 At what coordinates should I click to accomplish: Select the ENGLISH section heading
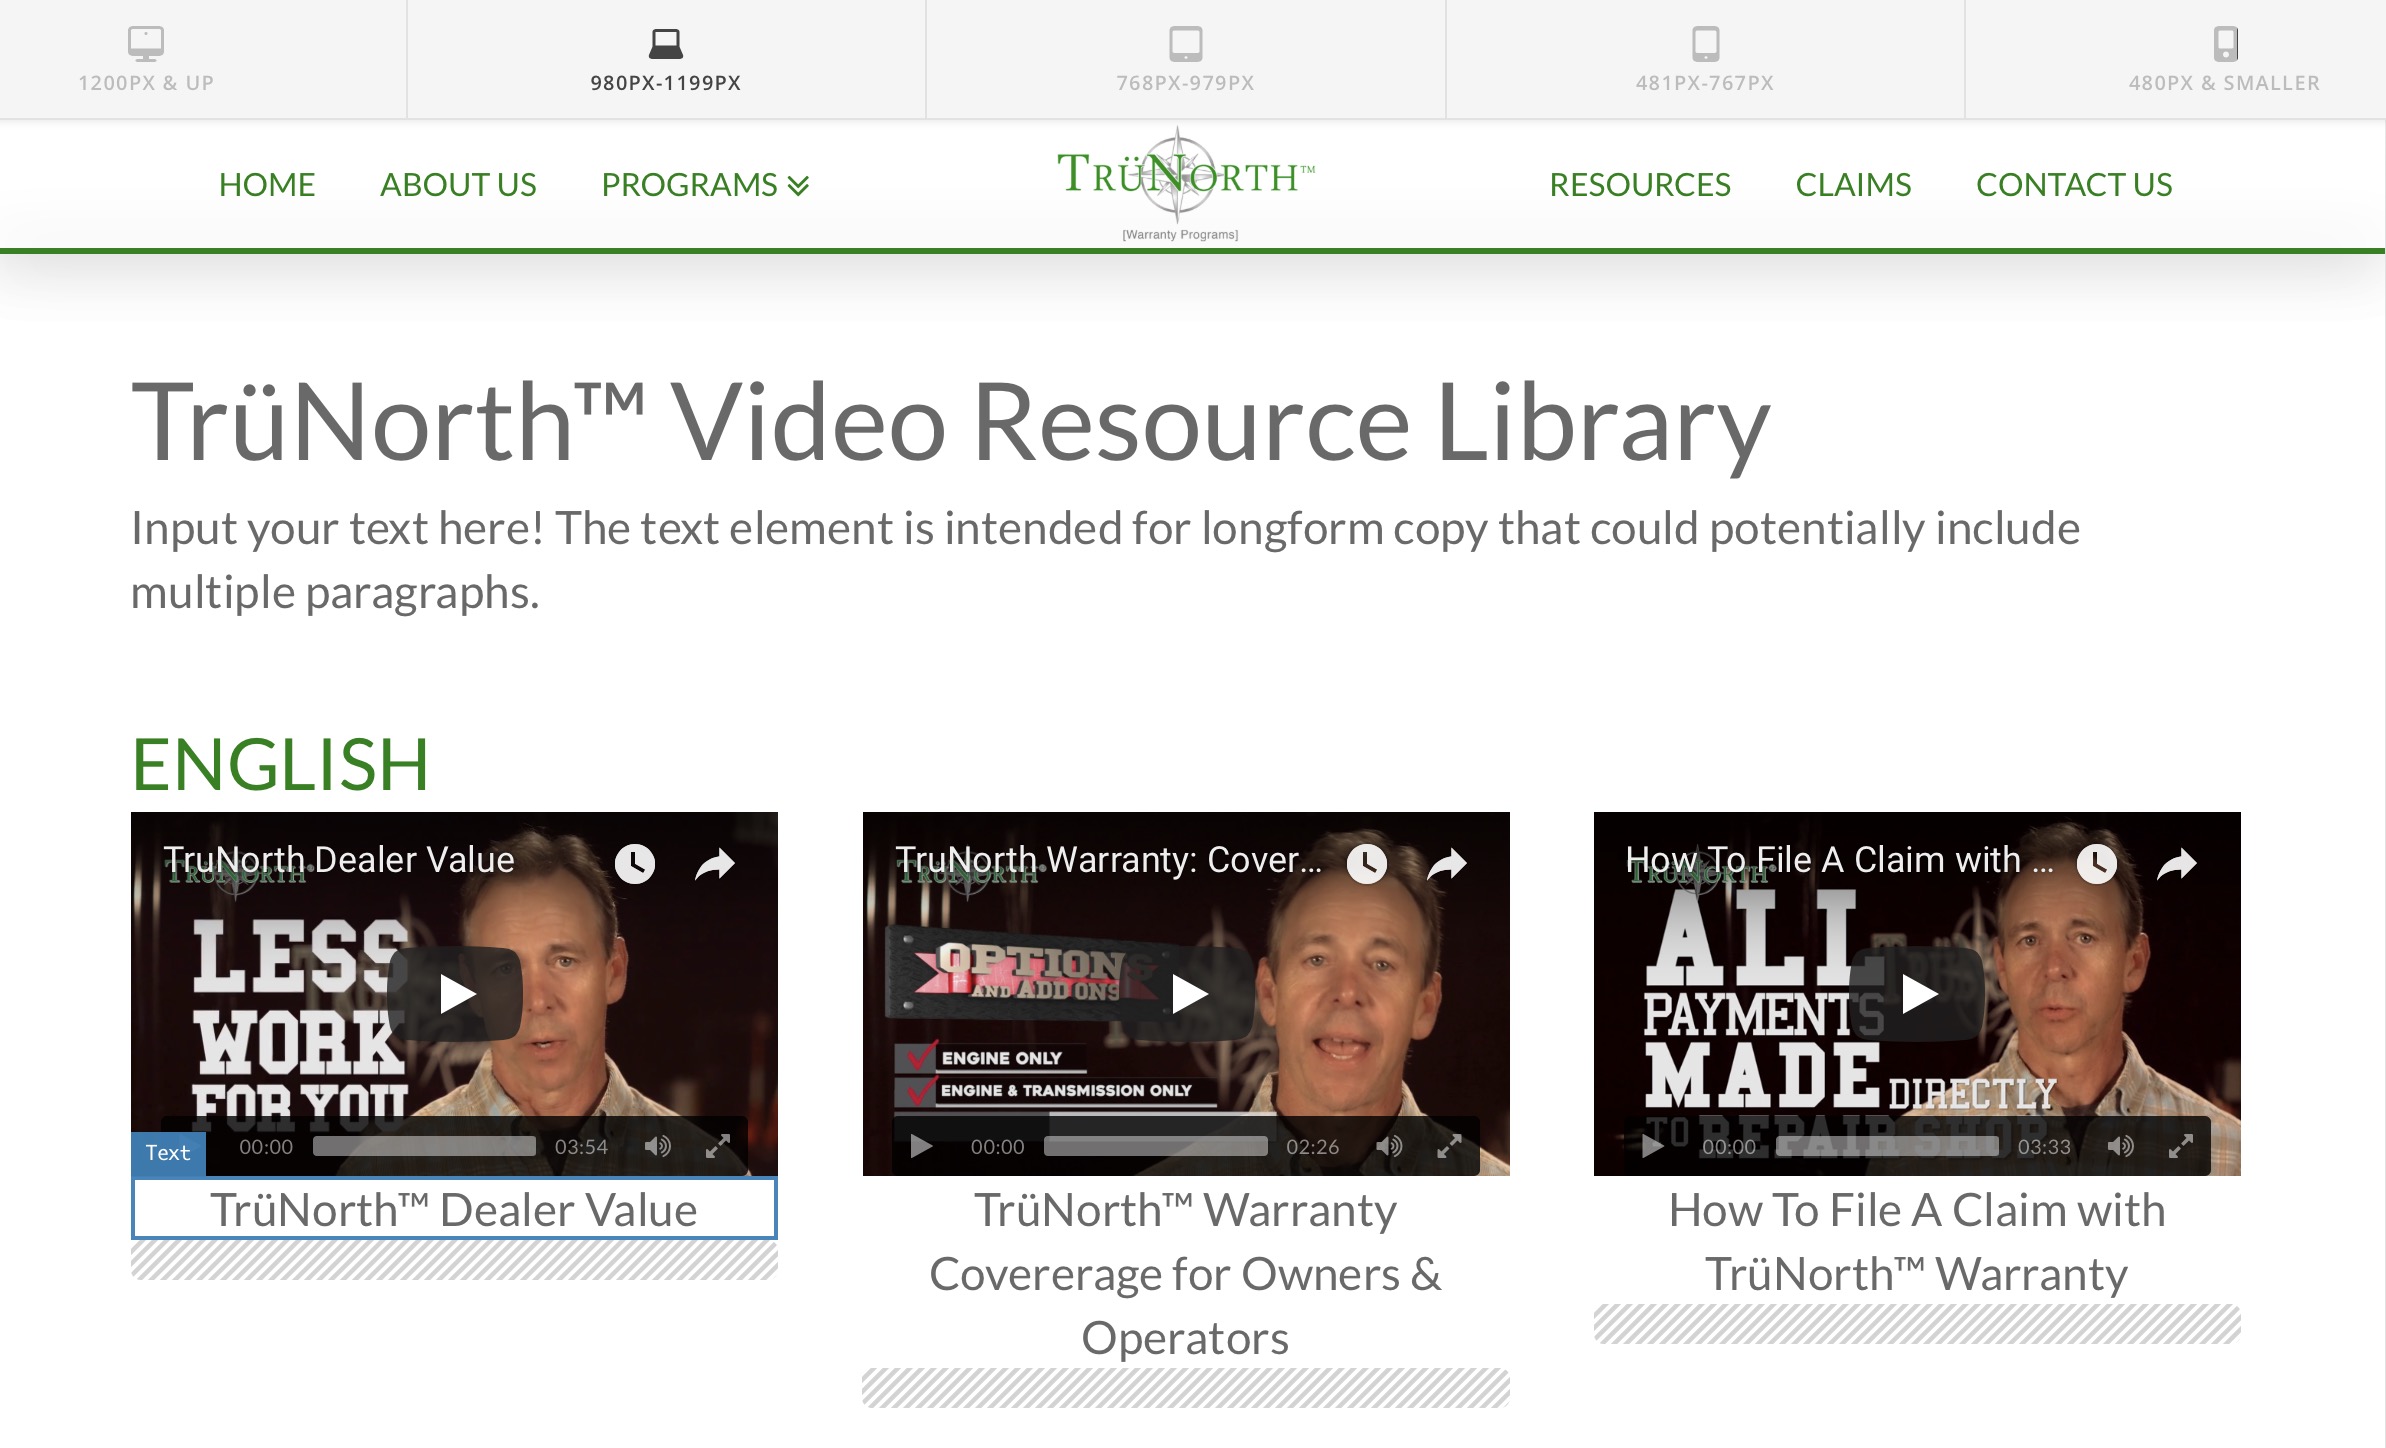coord(280,765)
